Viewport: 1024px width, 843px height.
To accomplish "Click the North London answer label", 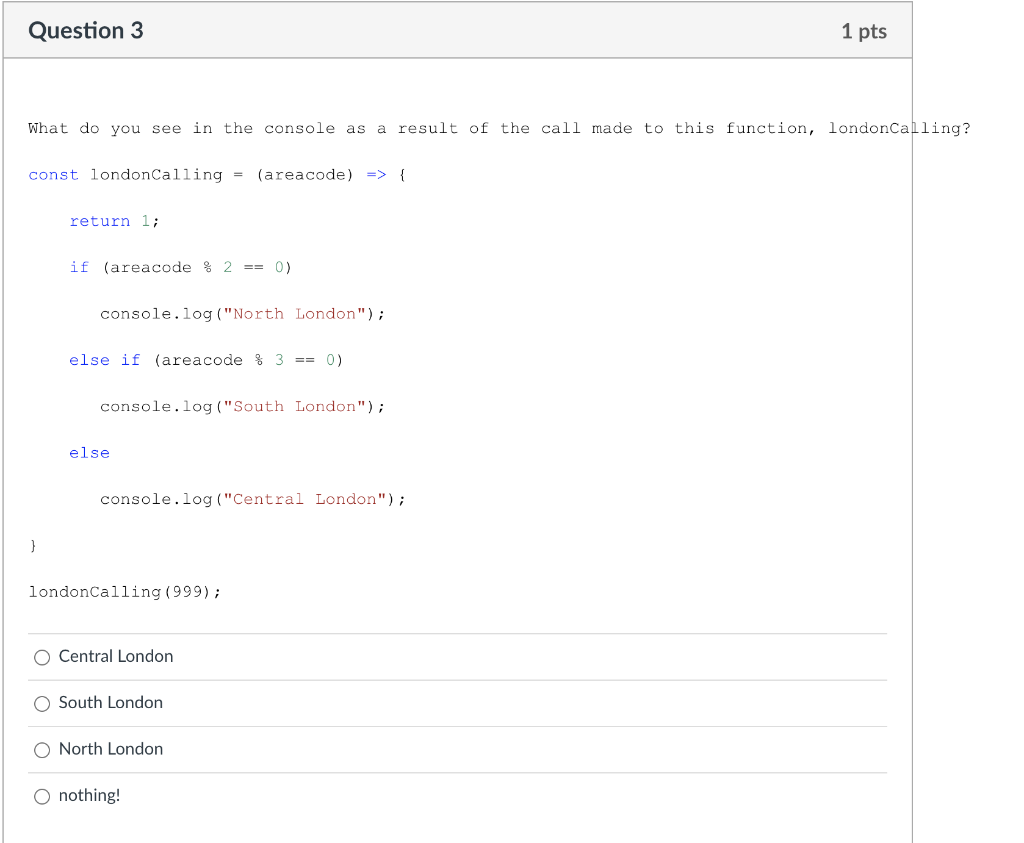I will coord(111,749).
